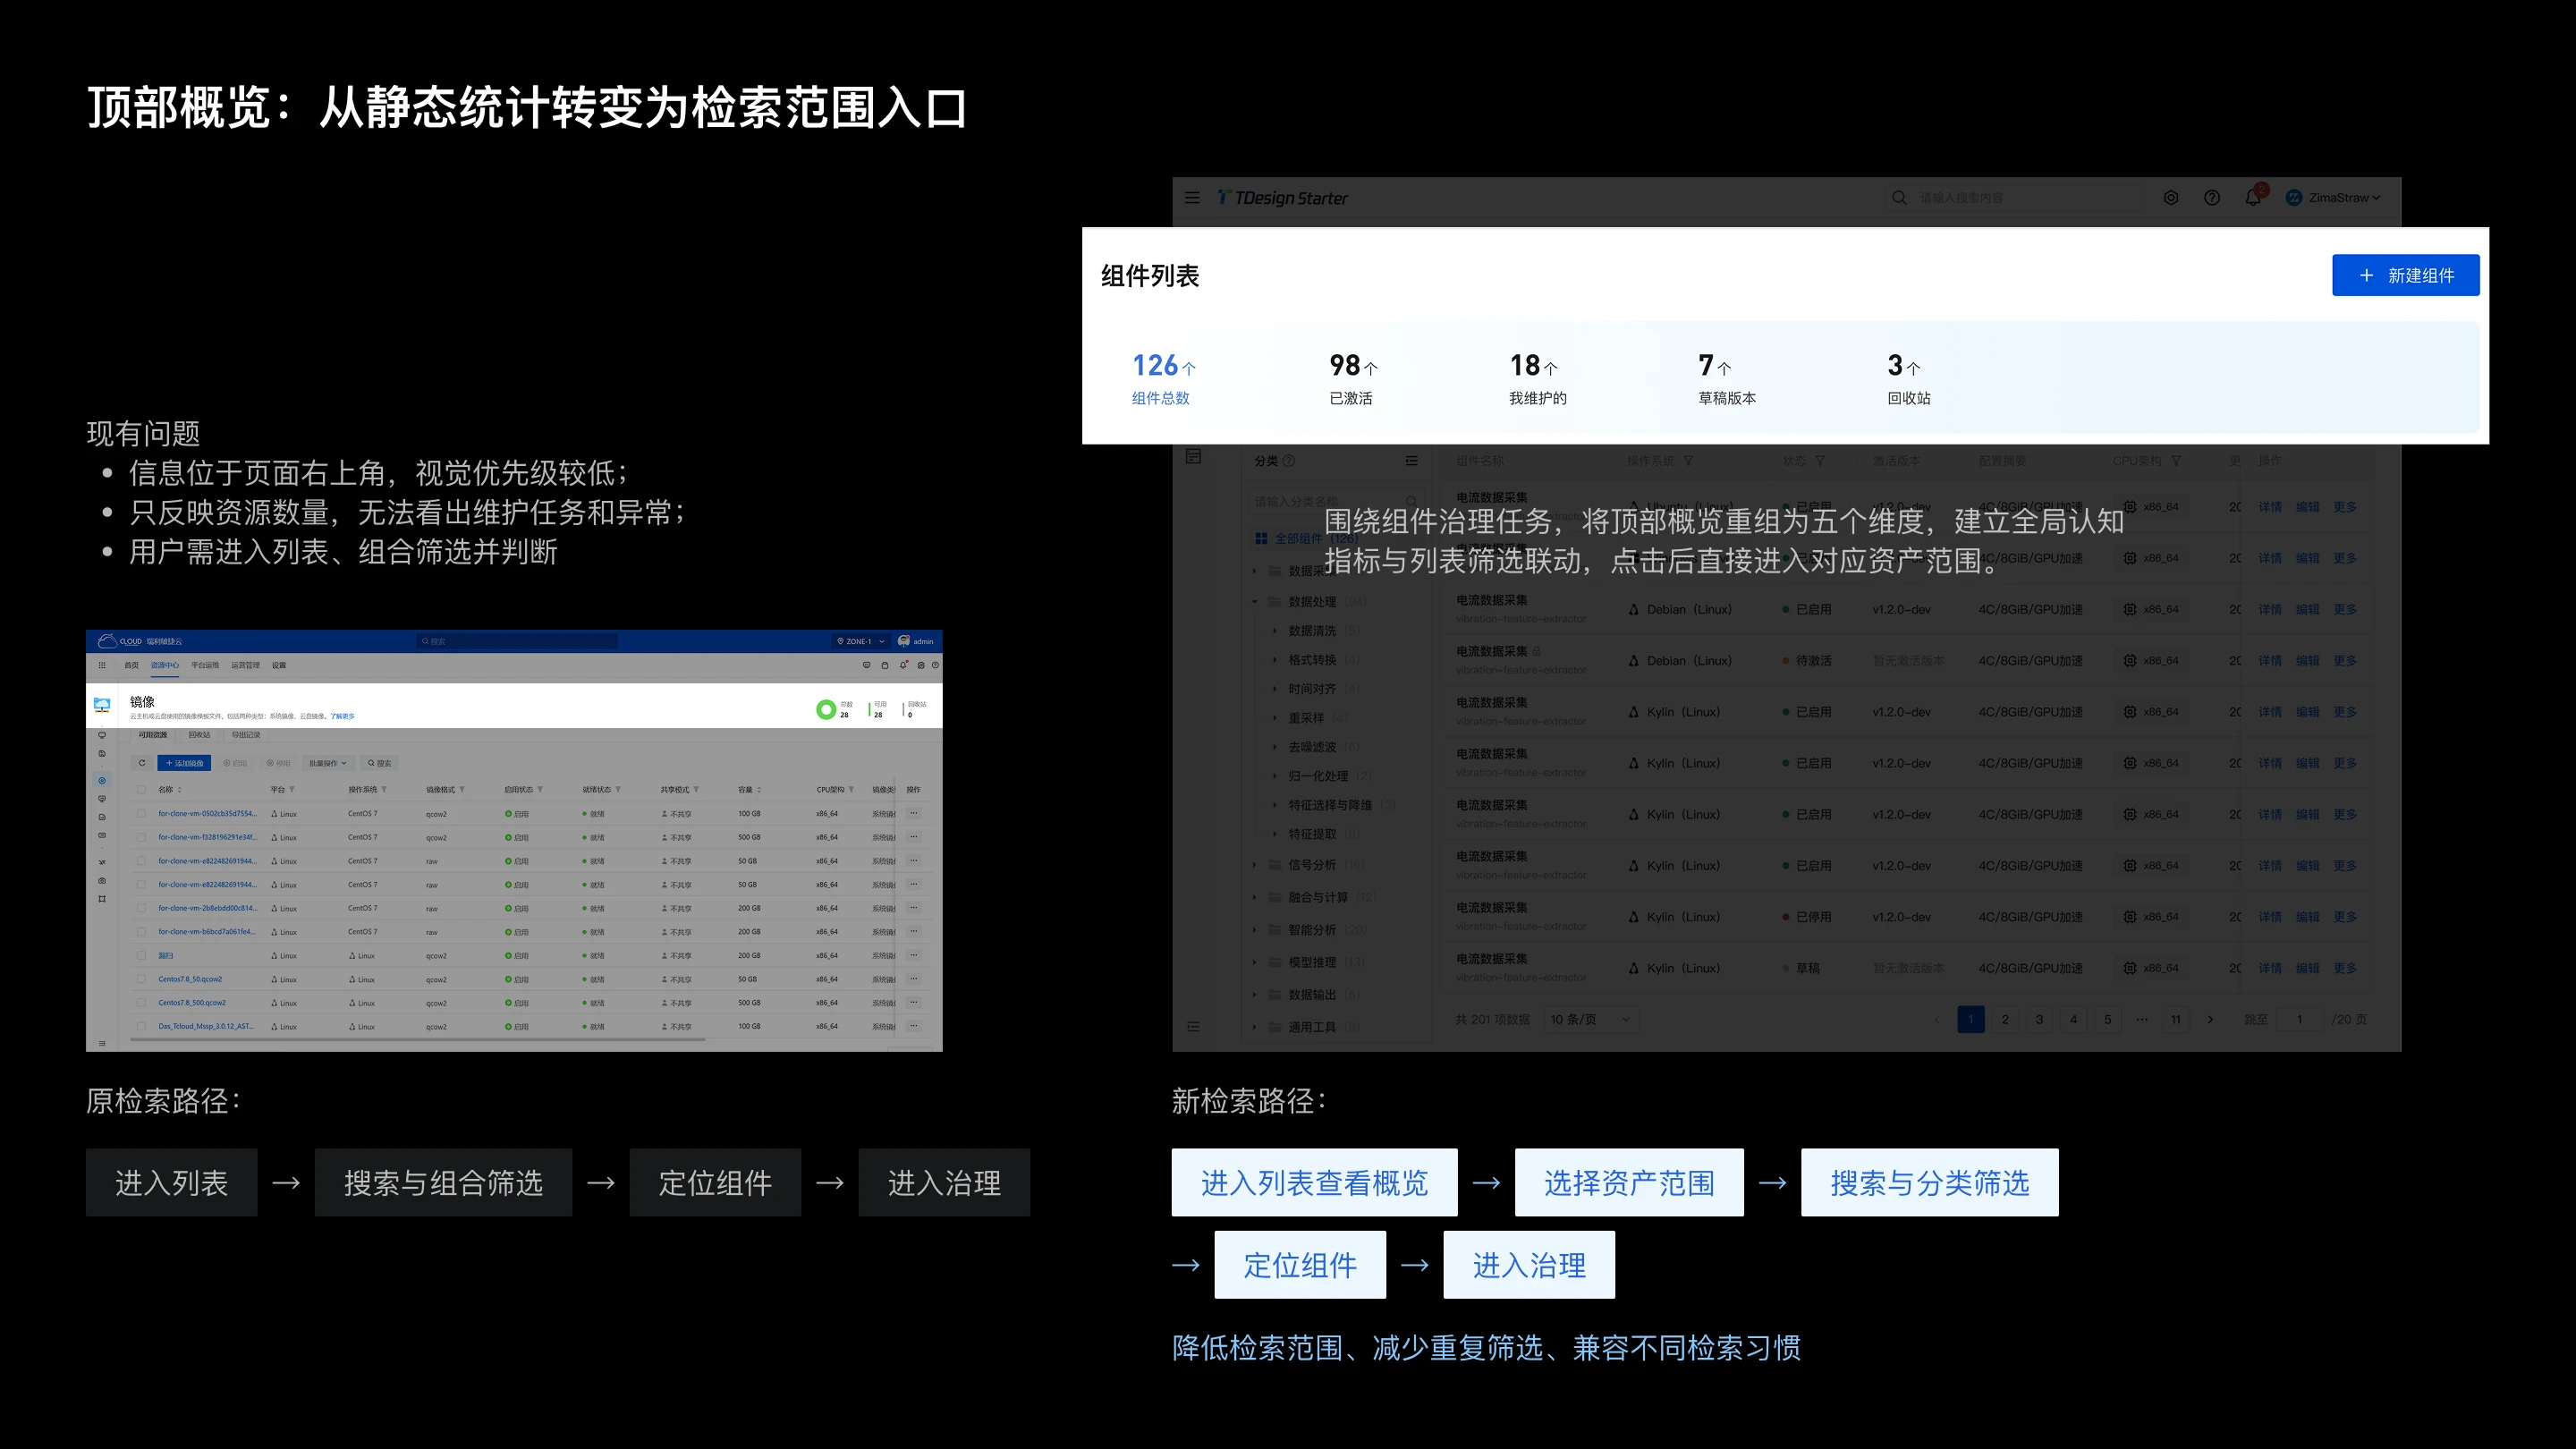Click 添加镜像 button in cloud console

pos(184,763)
